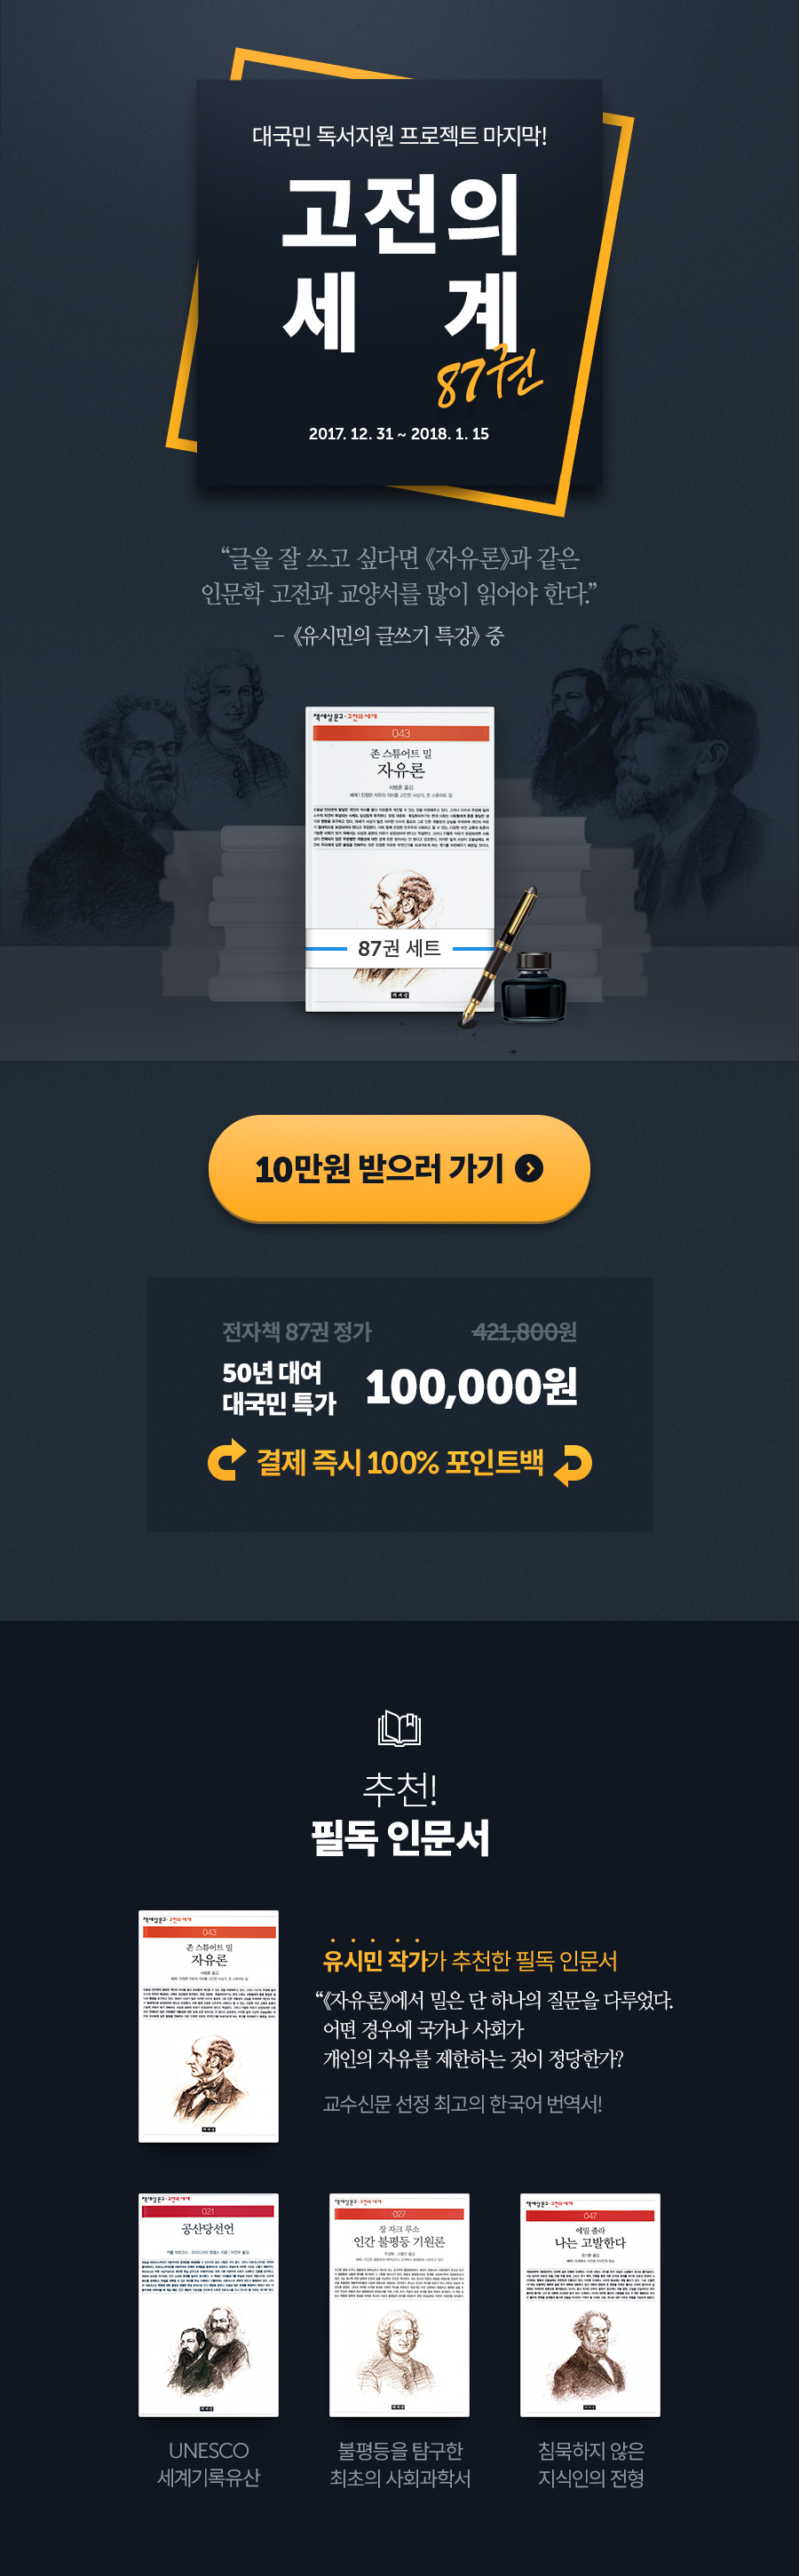This screenshot has height=2576, width=799.
Task: Click the 불평등을 탐구한 최초의 사회과학서 caption
Action: [x=399, y=2463]
